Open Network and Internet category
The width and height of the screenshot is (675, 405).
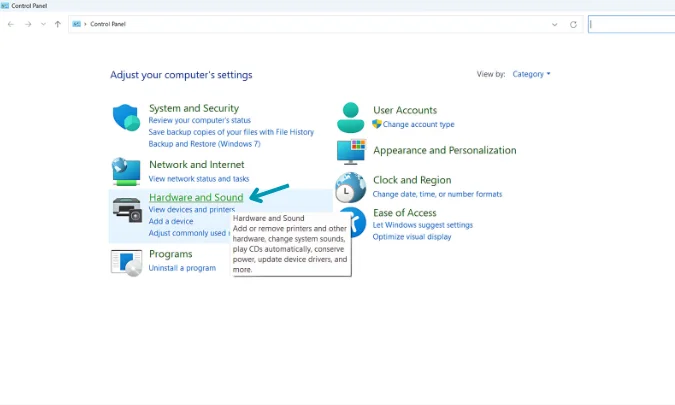point(197,164)
